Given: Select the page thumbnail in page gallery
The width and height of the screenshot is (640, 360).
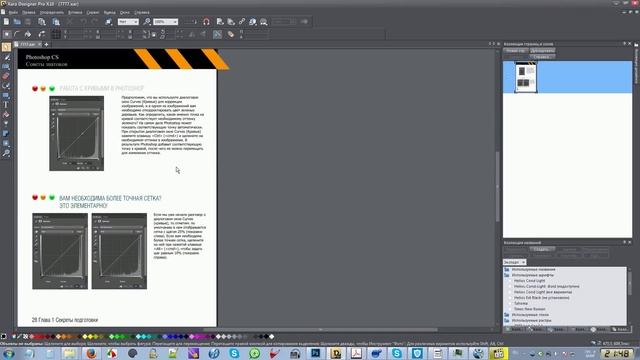Looking at the screenshot, I should coord(526,77).
